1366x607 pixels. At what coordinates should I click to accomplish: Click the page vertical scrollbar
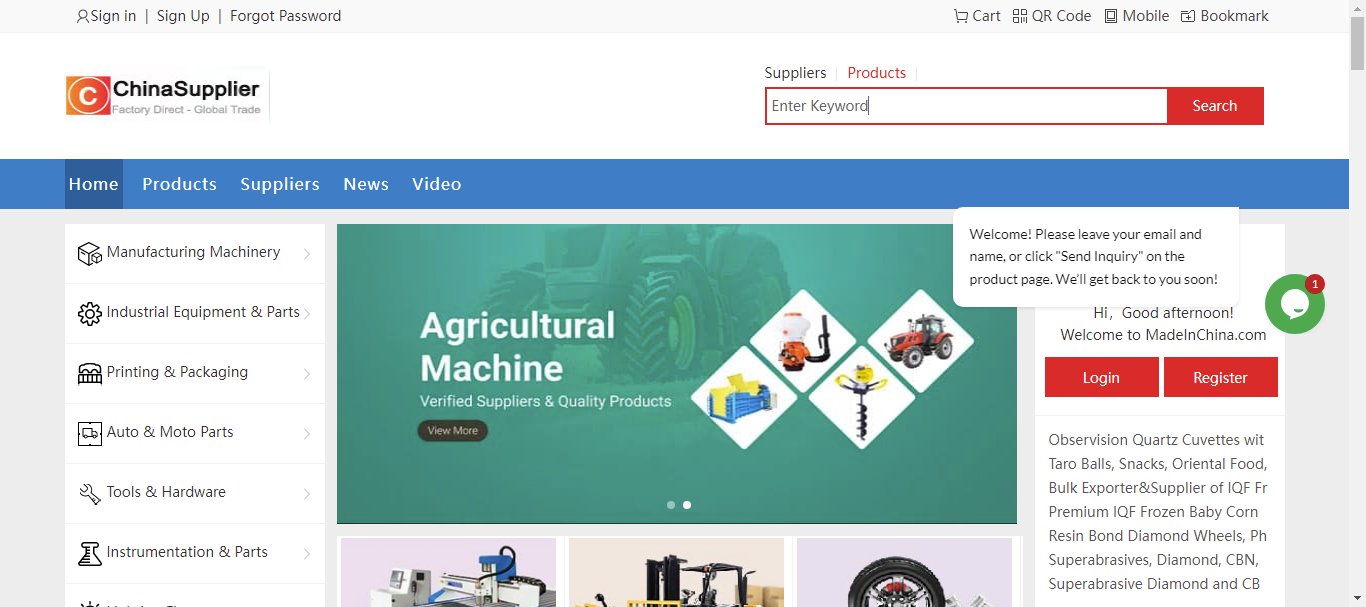click(x=1357, y=300)
